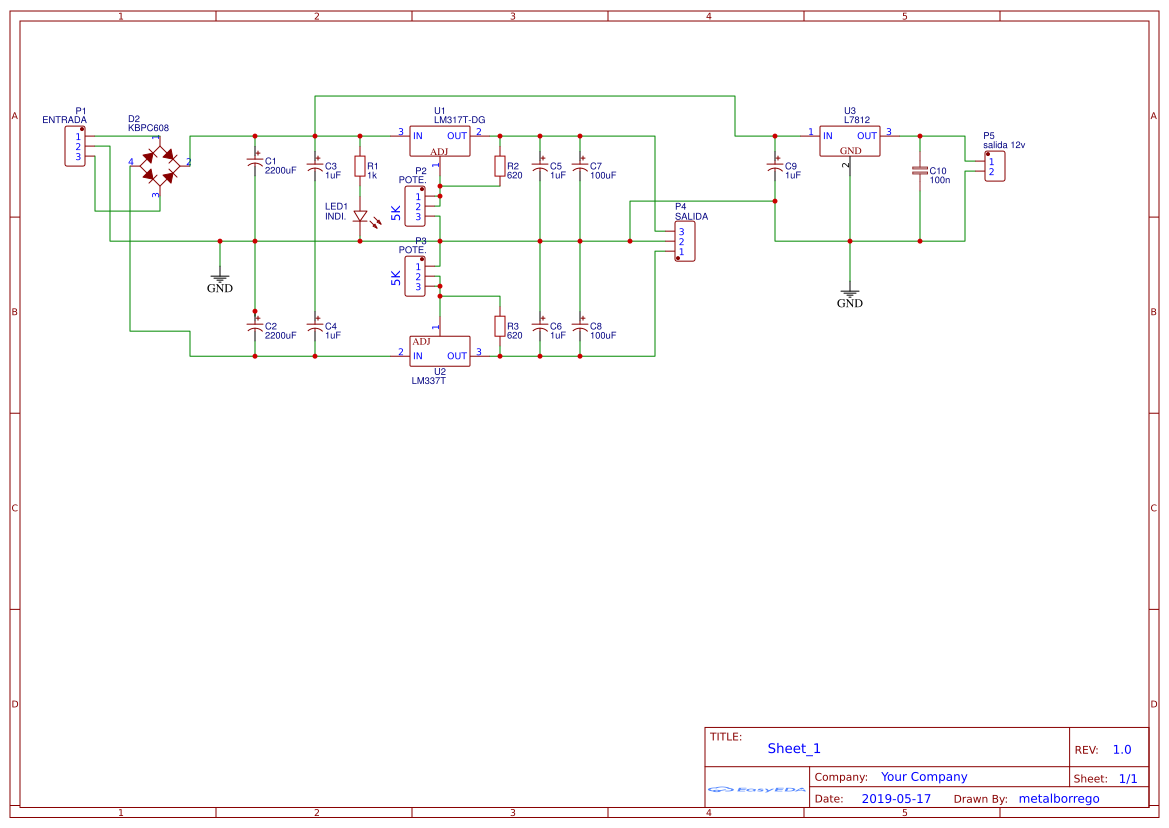The image size is (1169, 828).
Task: Click the GND symbol under regulator U3
Action: (849, 294)
